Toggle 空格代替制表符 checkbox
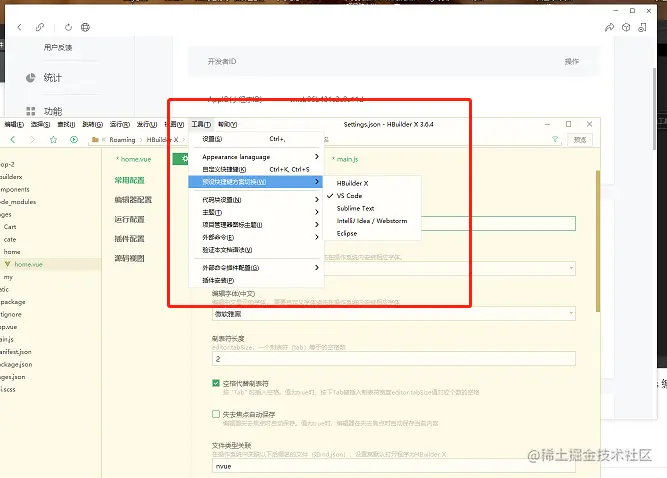The image size is (667, 478). (x=216, y=383)
